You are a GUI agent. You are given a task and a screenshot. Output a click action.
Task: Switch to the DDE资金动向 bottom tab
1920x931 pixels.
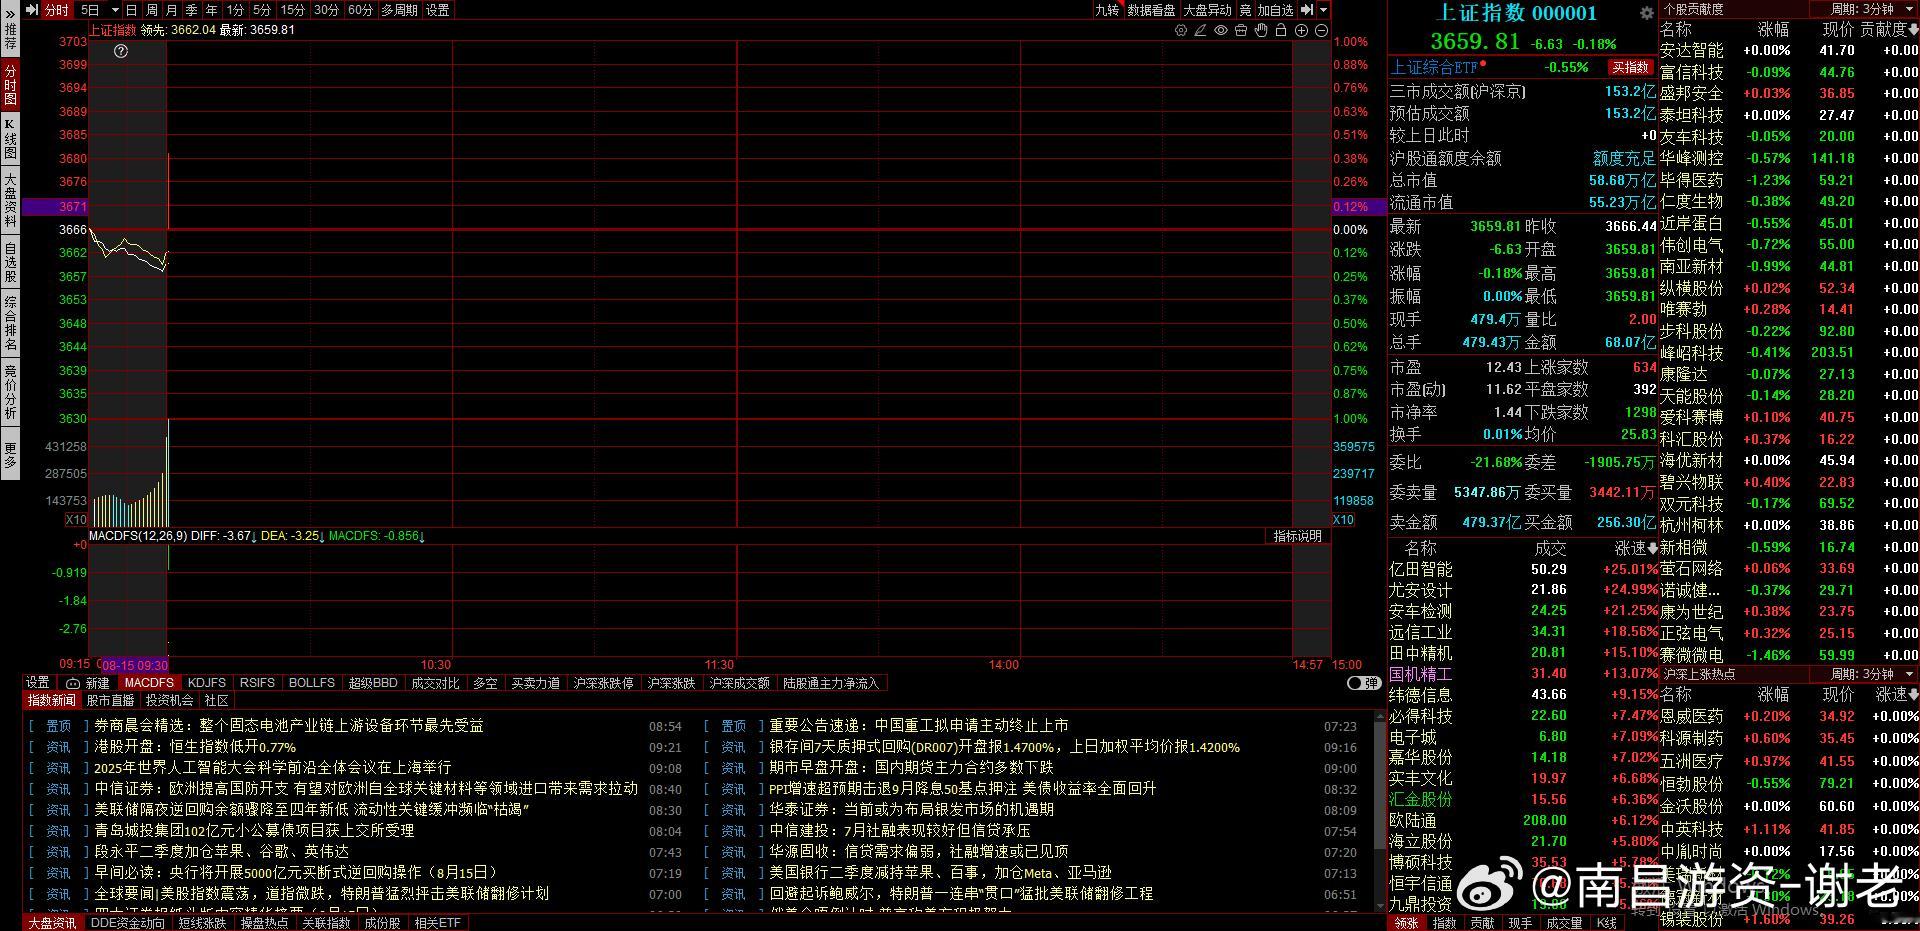point(127,923)
